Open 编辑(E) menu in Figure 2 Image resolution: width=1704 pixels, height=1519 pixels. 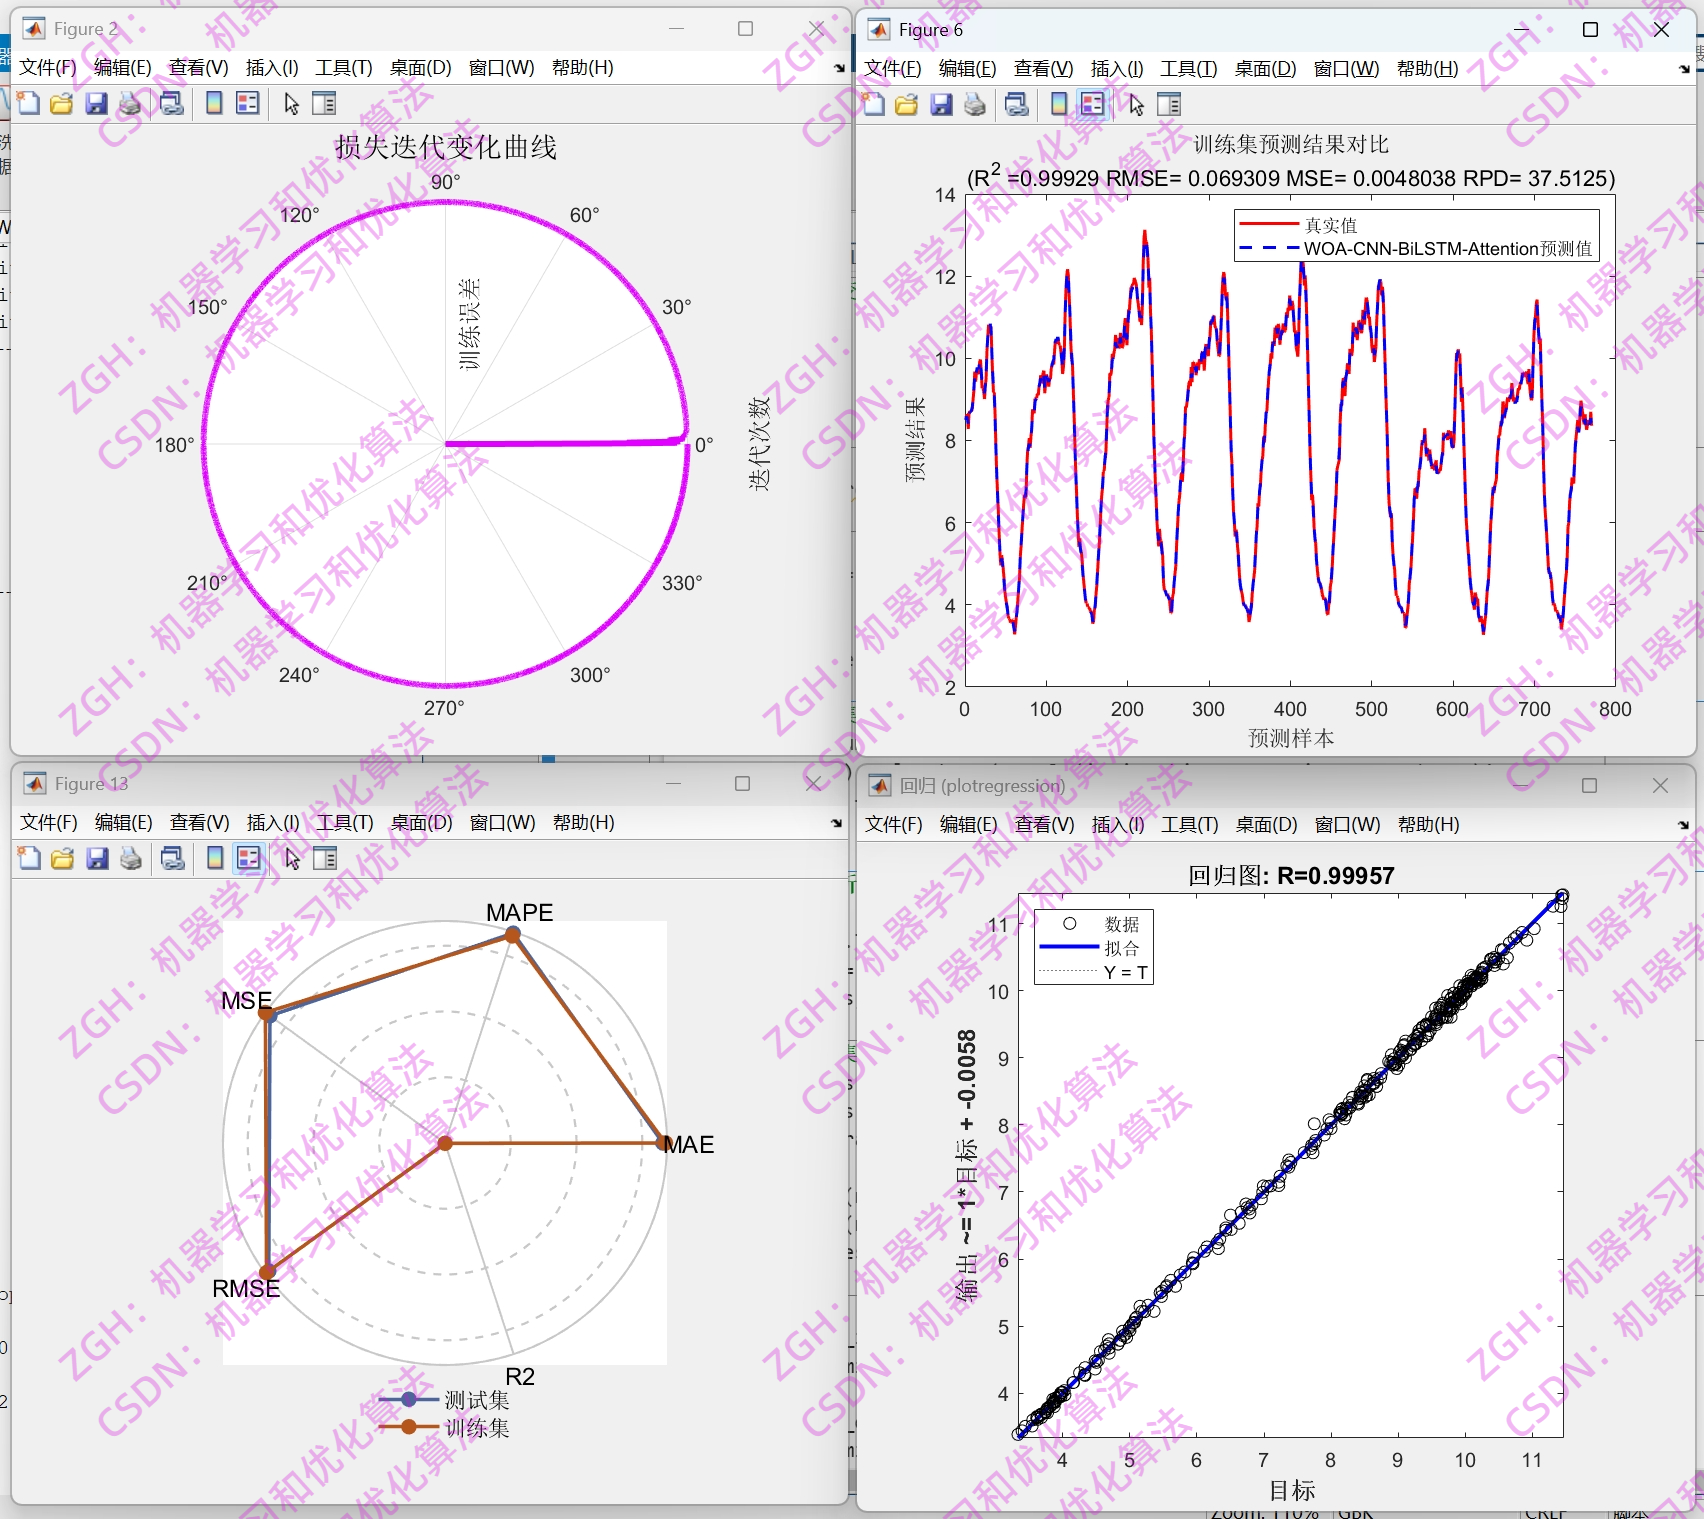point(122,67)
